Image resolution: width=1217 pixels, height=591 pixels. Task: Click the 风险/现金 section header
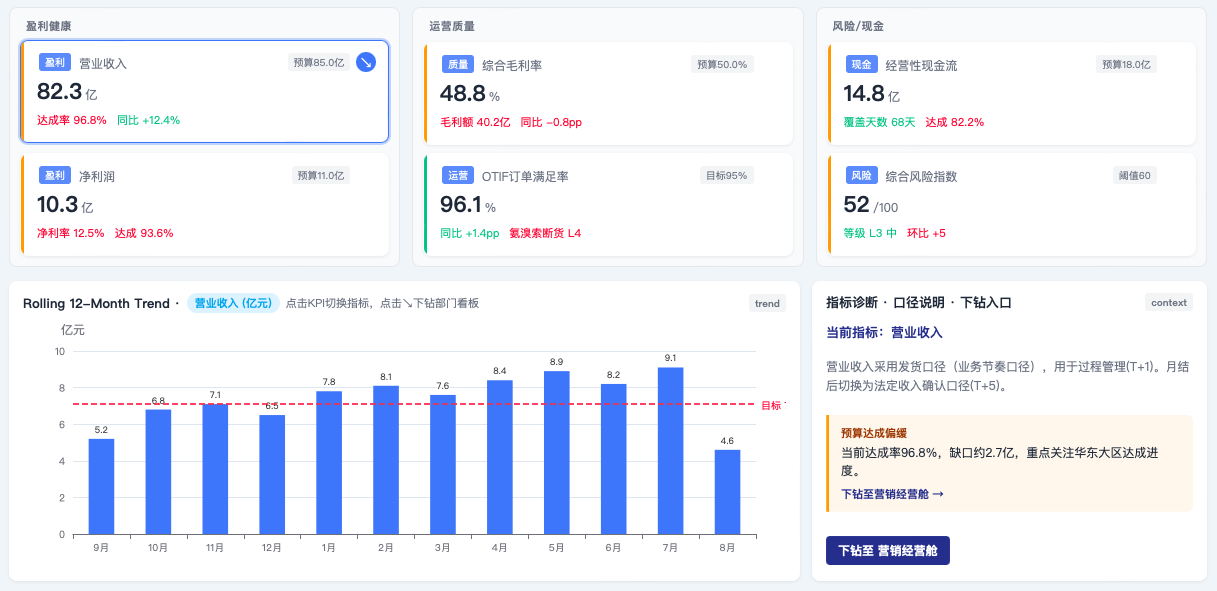[857, 25]
